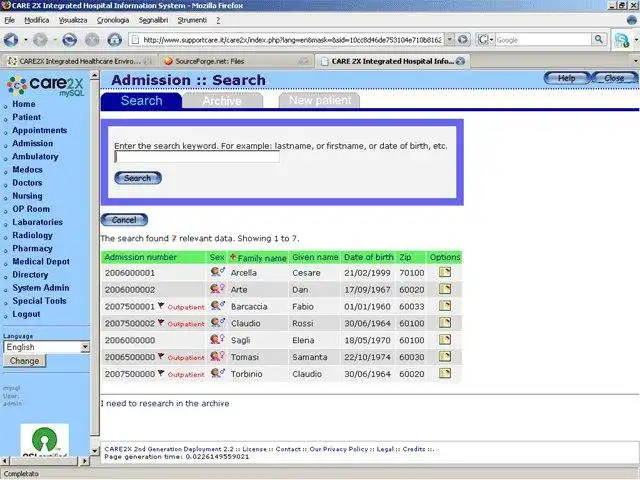640x480 pixels.
Task: Reload the page with the refresh icon
Action: coord(70,40)
